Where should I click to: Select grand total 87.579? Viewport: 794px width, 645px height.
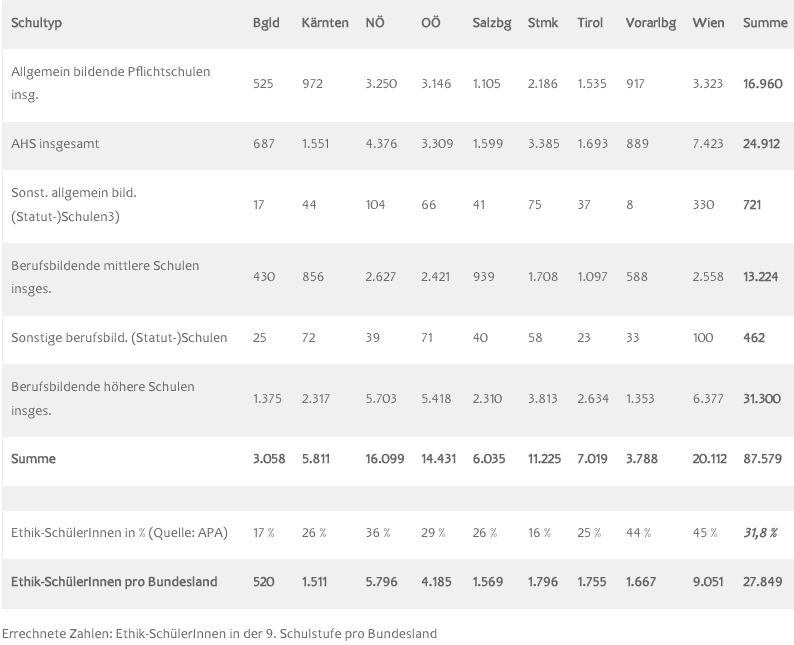click(762, 459)
